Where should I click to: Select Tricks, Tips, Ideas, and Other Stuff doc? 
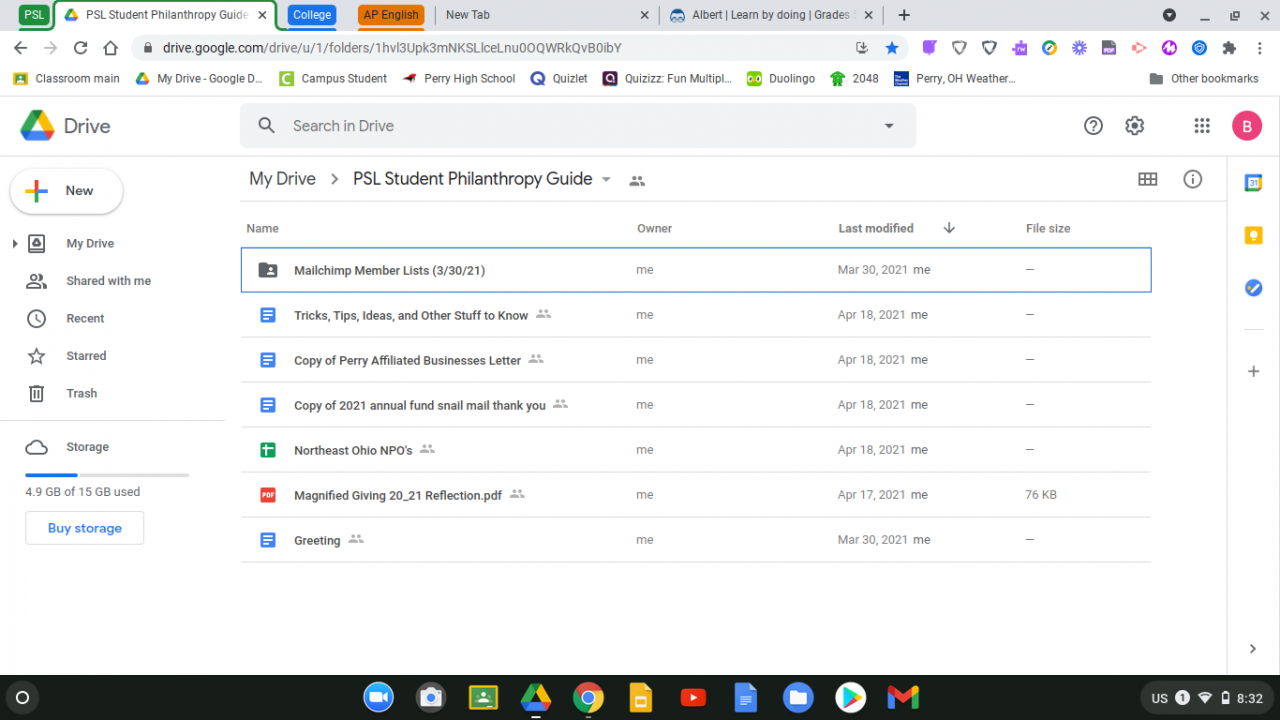pyautogui.click(x=696, y=315)
